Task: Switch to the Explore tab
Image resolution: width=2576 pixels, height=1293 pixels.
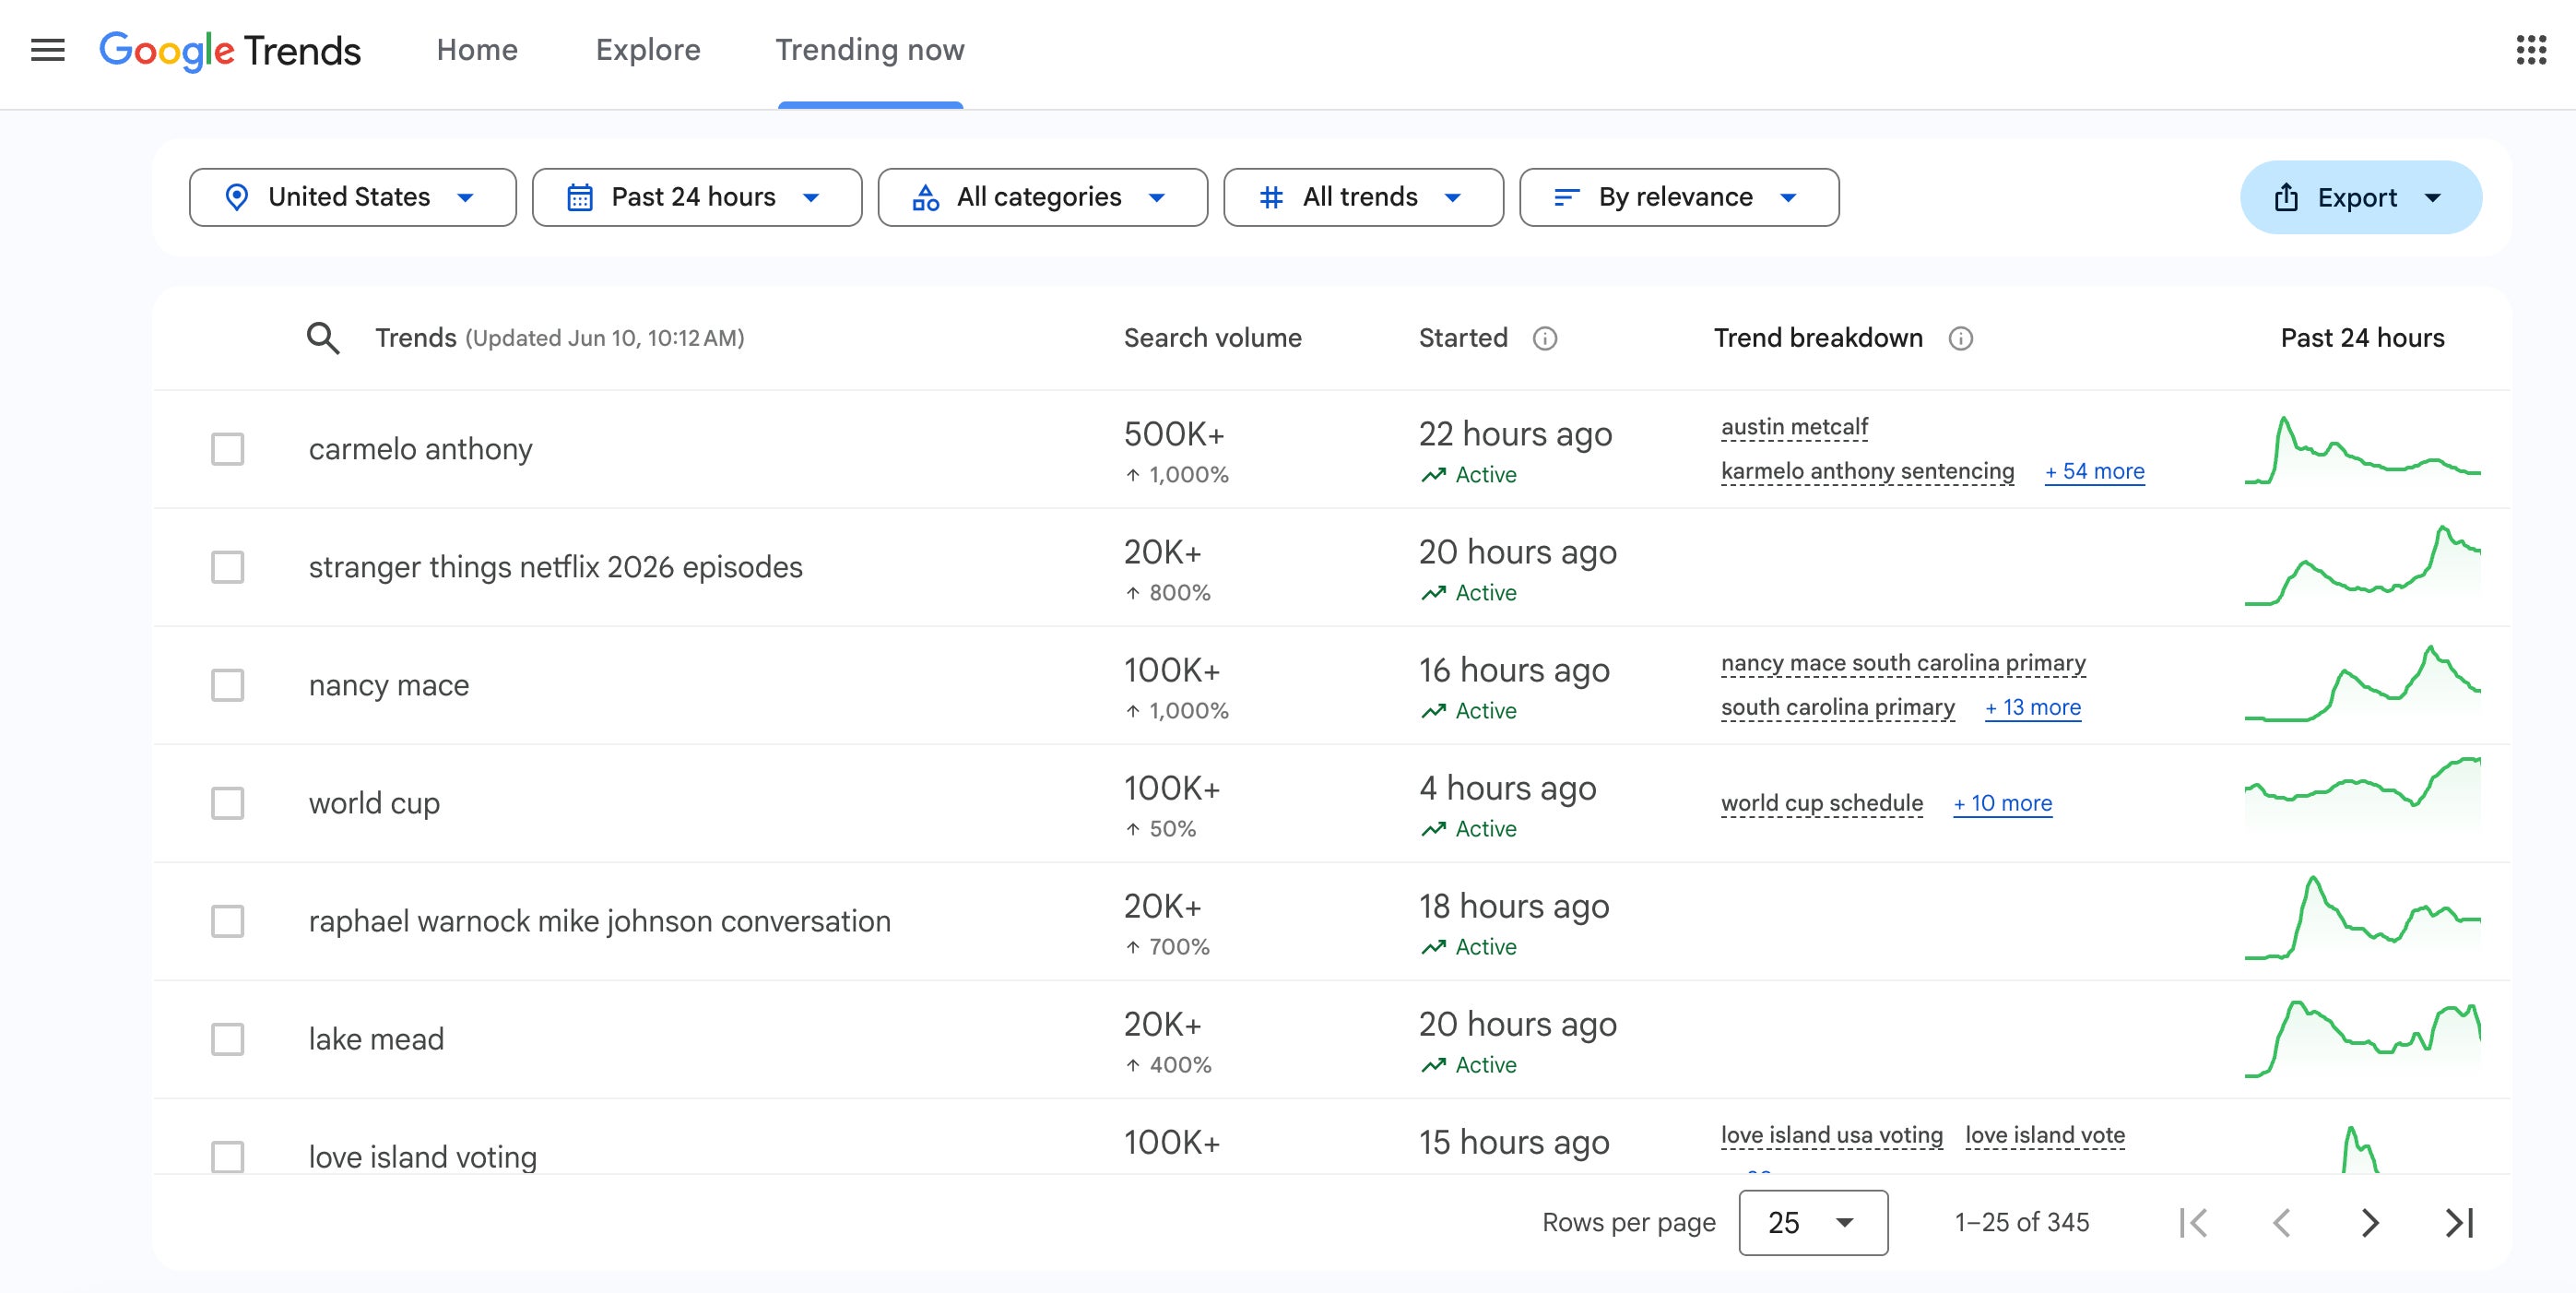Action: 648,50
